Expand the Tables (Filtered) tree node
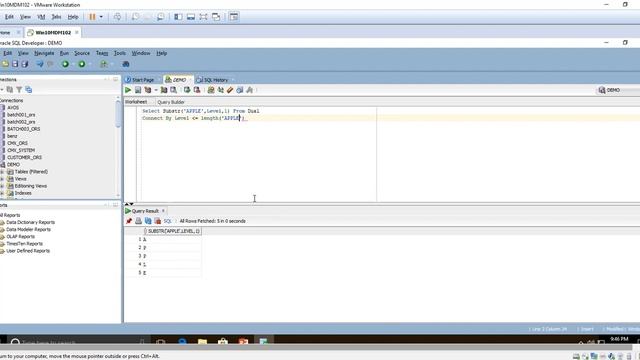The image size is (640, 360). click(x=2, y=172)
